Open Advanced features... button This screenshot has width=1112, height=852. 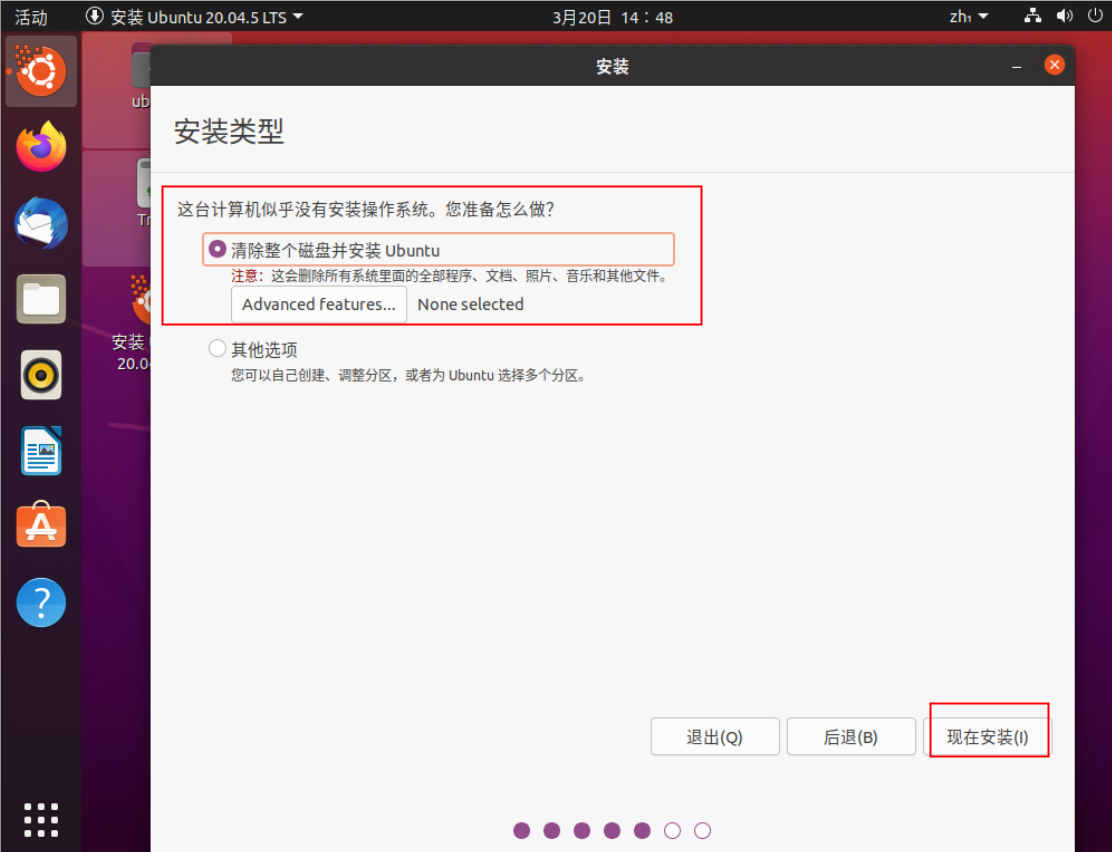318,304
